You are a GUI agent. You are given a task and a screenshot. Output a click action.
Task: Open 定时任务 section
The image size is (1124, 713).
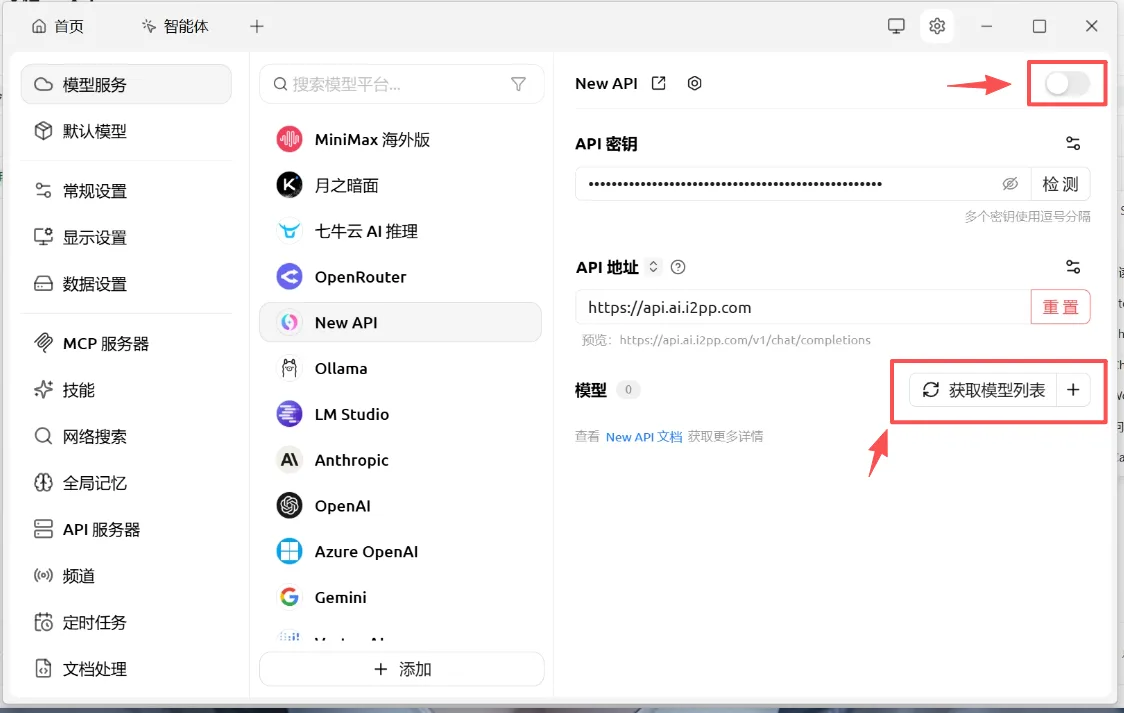tap(126, 623)
